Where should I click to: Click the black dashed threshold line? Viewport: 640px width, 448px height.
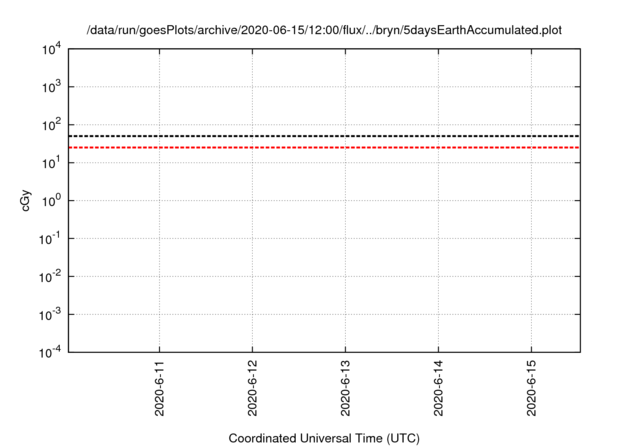click(x=324, y=136)
